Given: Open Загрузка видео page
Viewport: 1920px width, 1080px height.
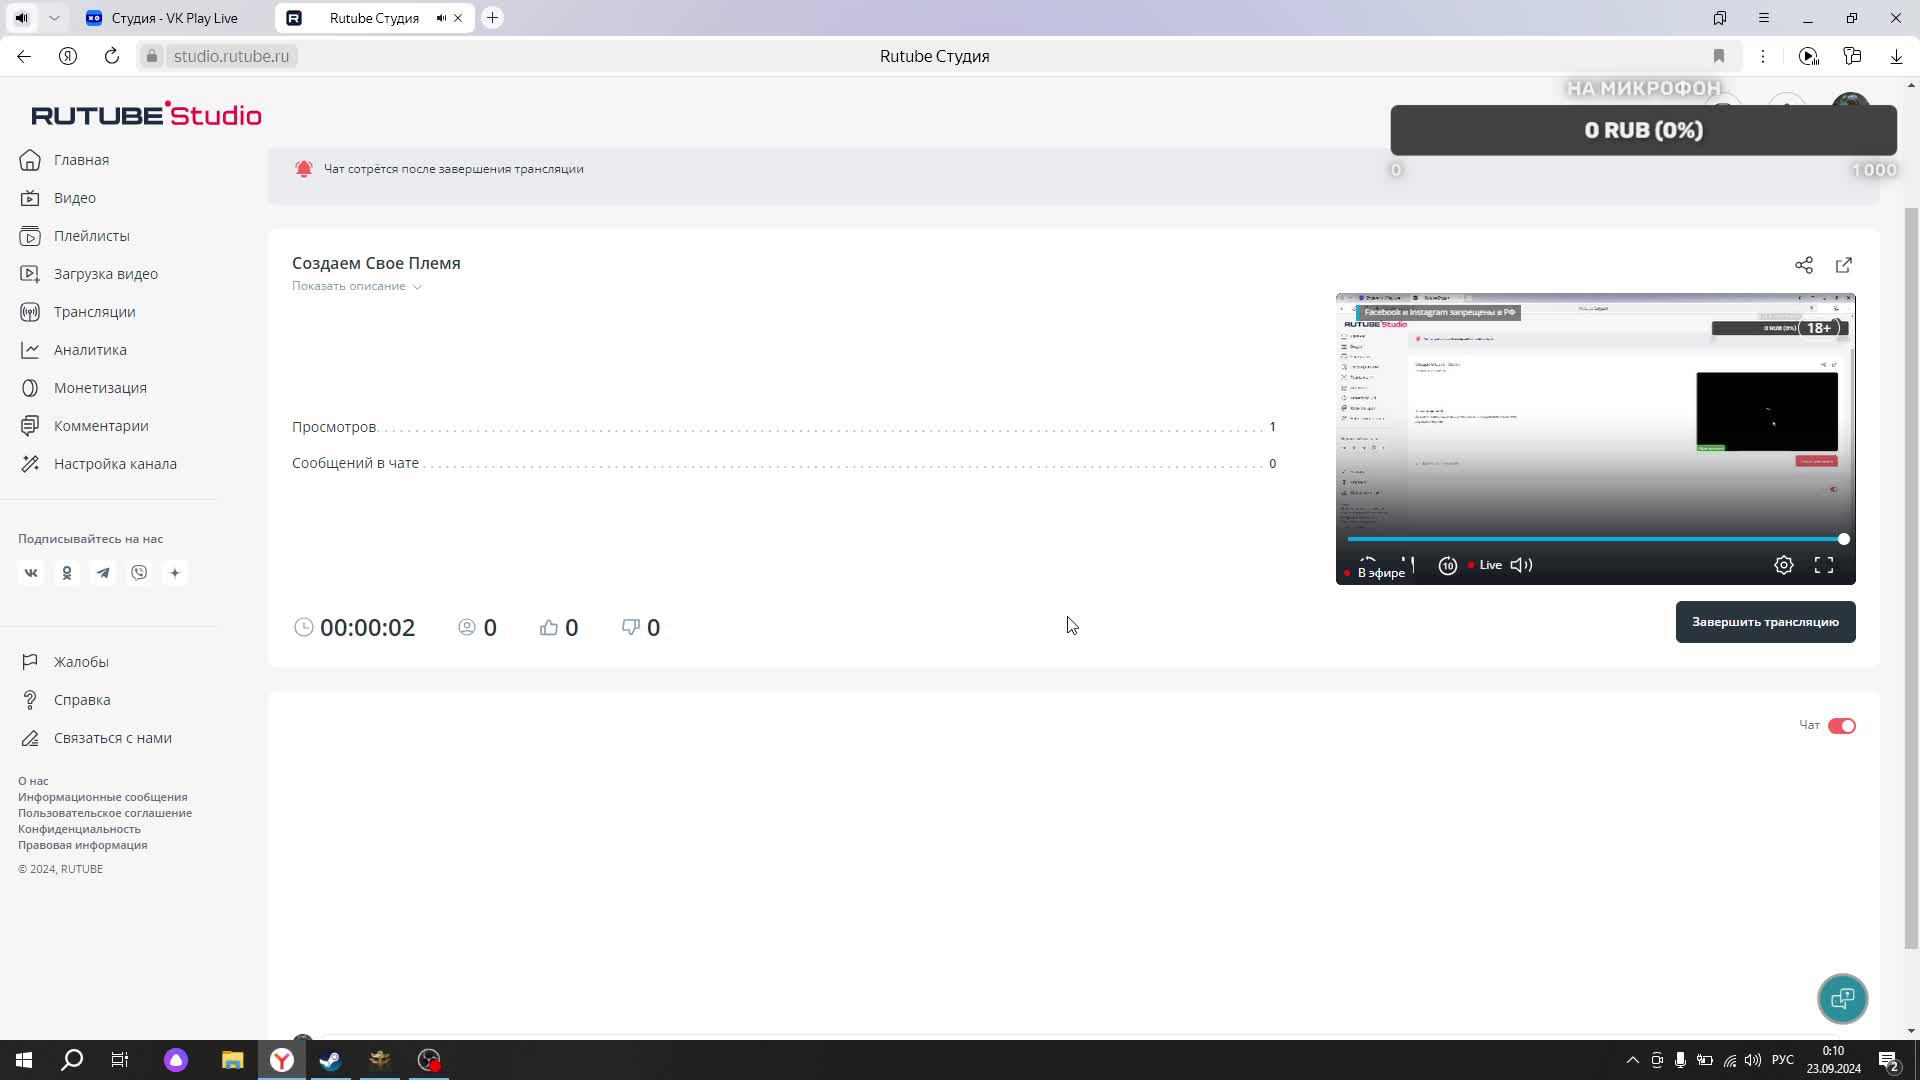Looking at the screenshot, I should [x=106, y=274].
